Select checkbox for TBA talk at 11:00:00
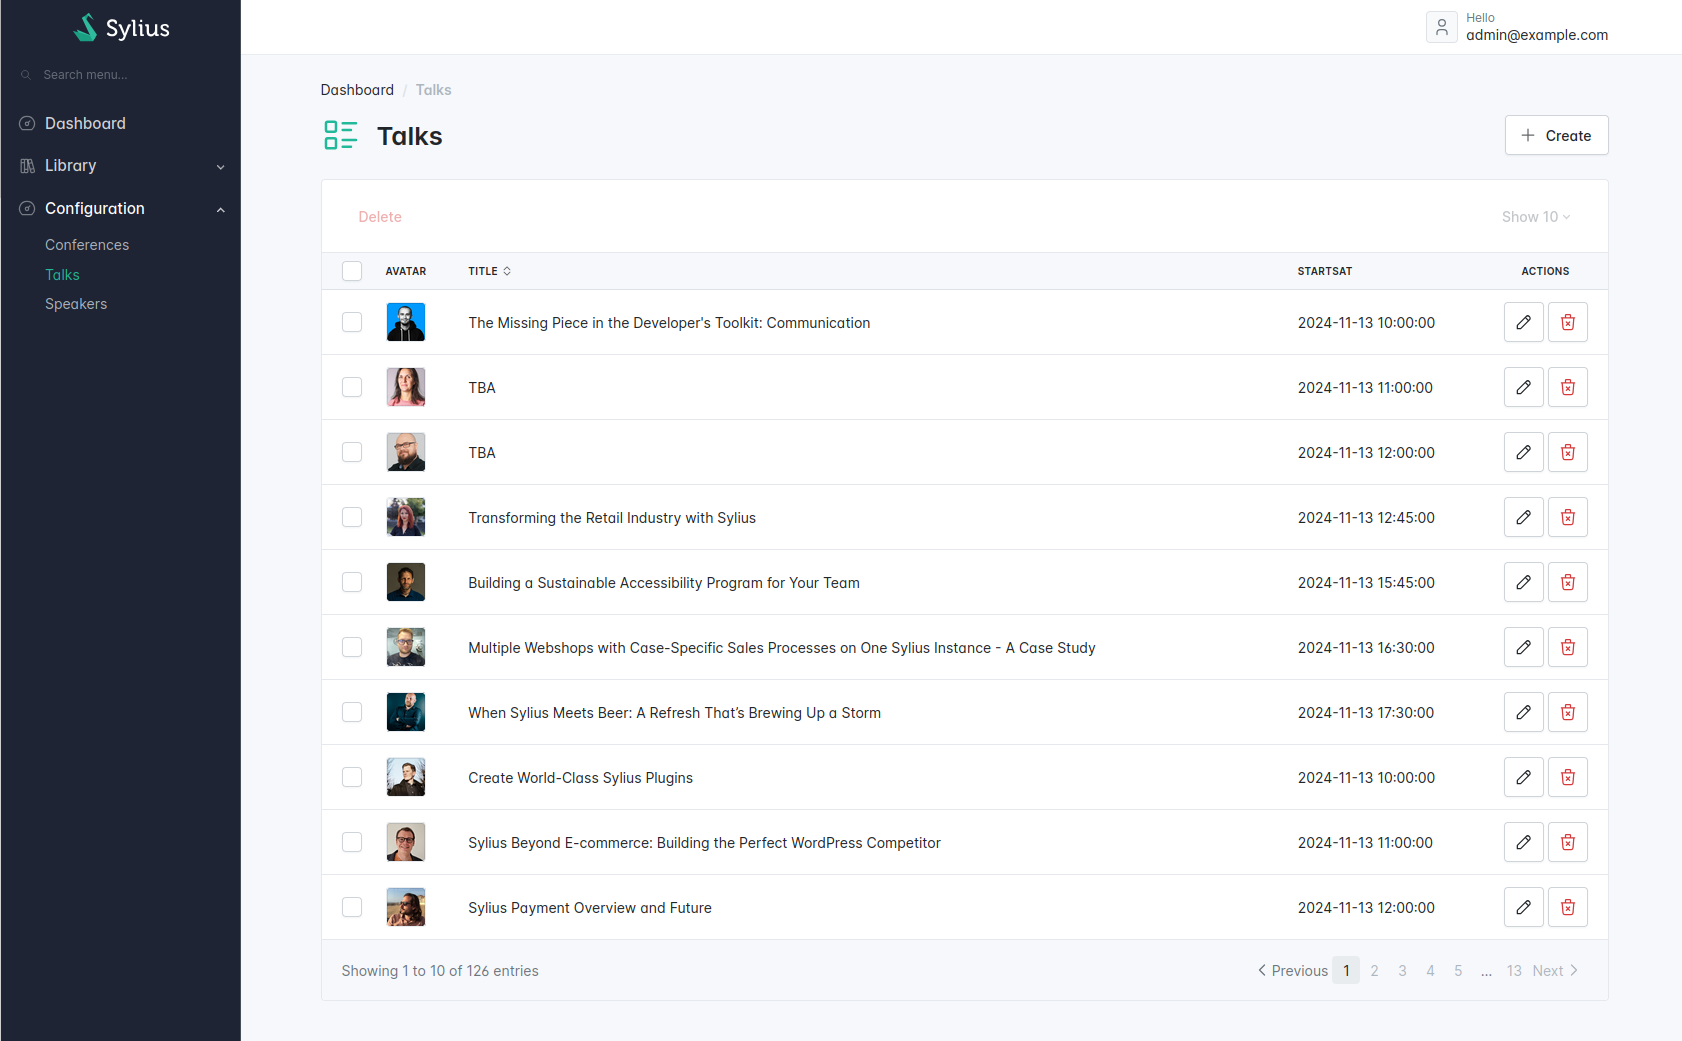 click(352, 387)
